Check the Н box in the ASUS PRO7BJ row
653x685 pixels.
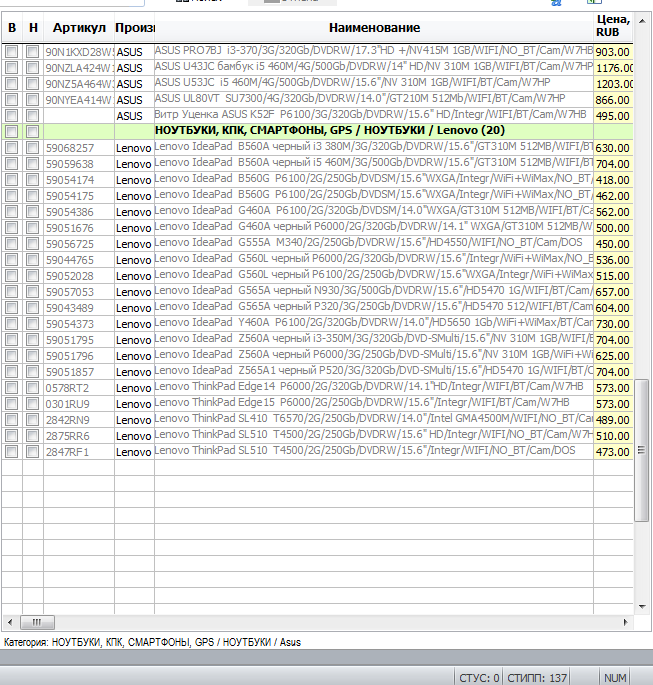tap(32, 52)
